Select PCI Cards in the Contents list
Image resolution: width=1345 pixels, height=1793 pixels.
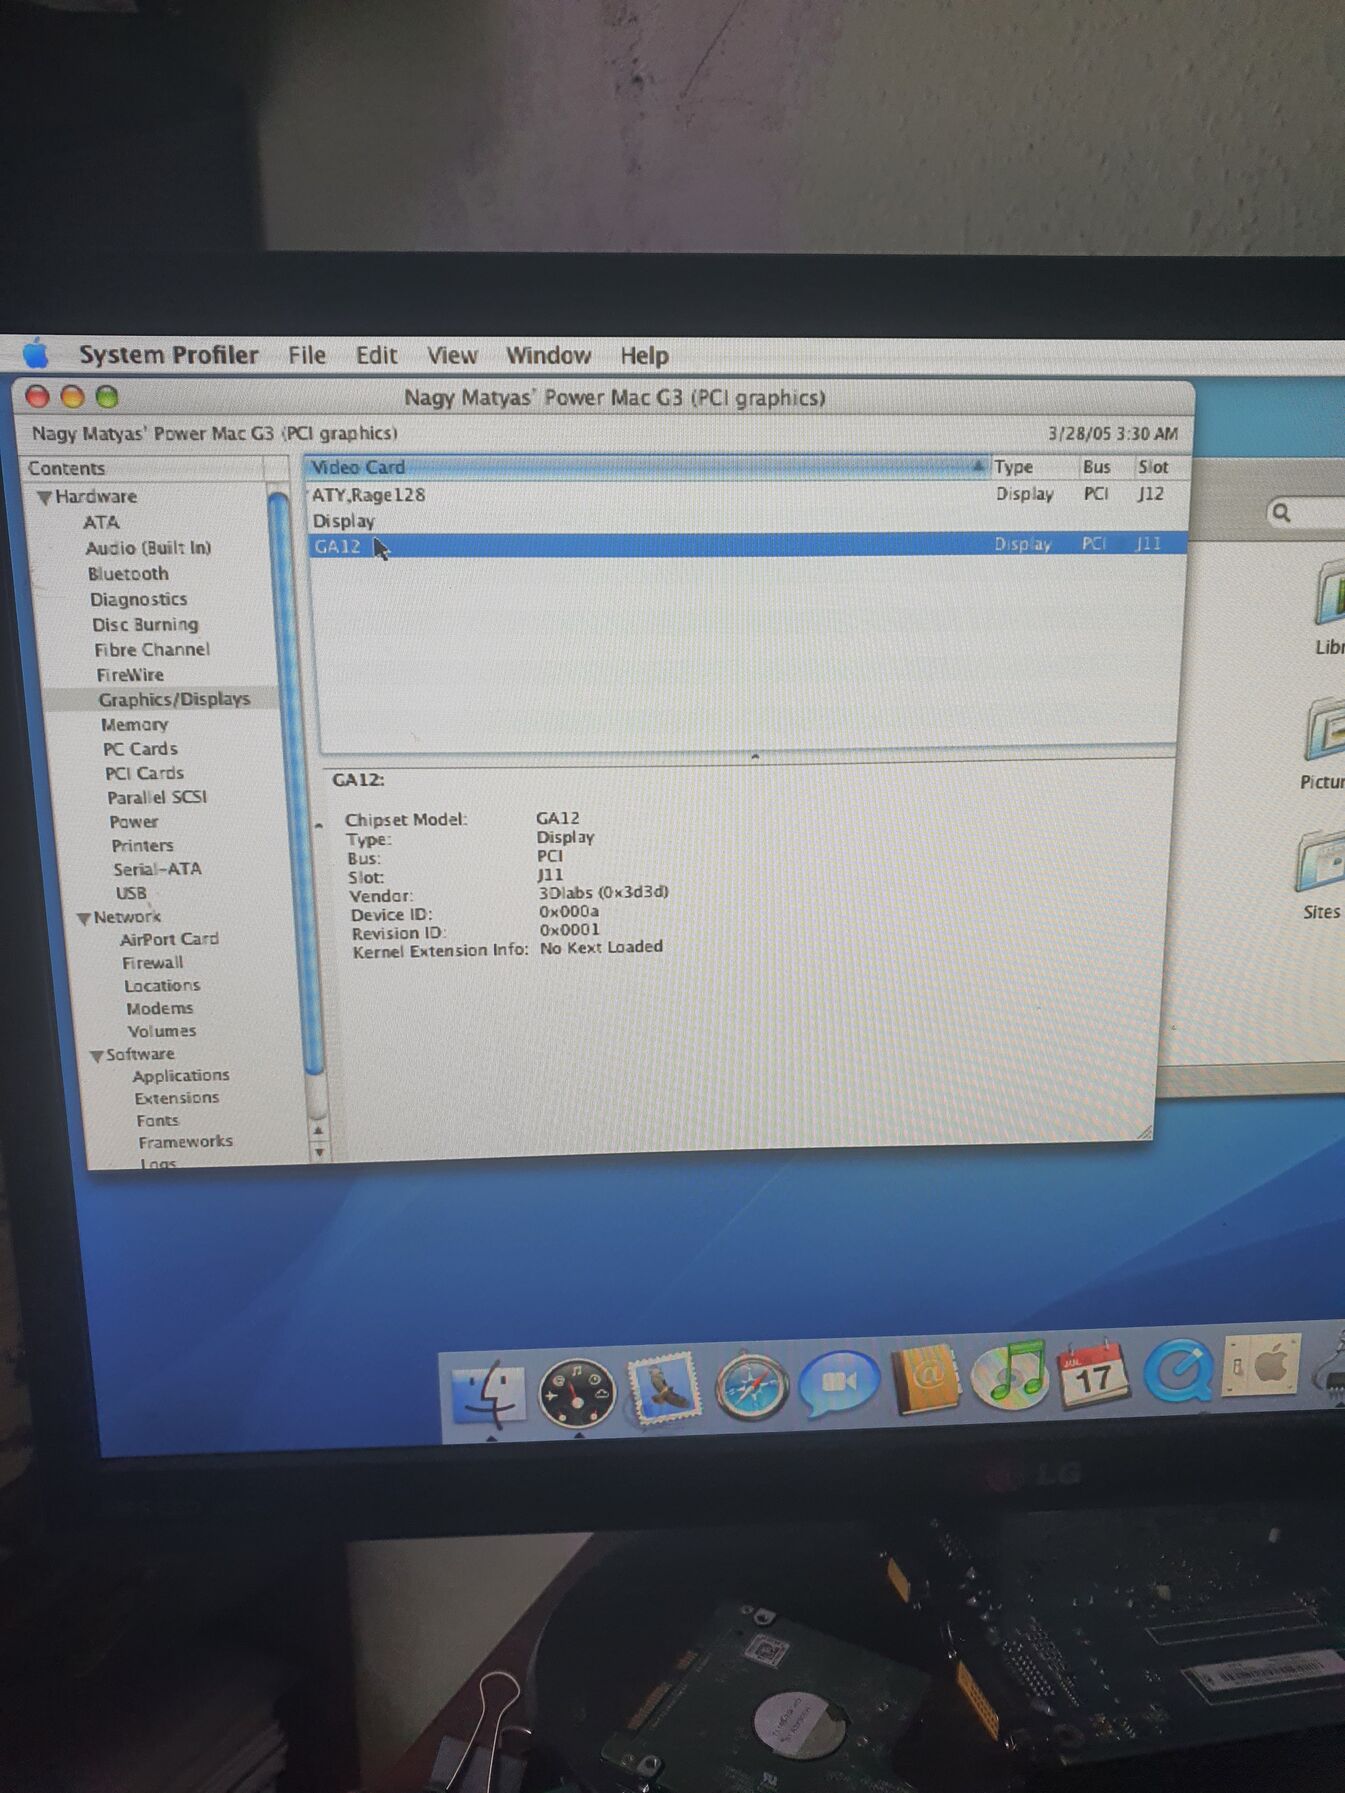[x=145, y=773]
